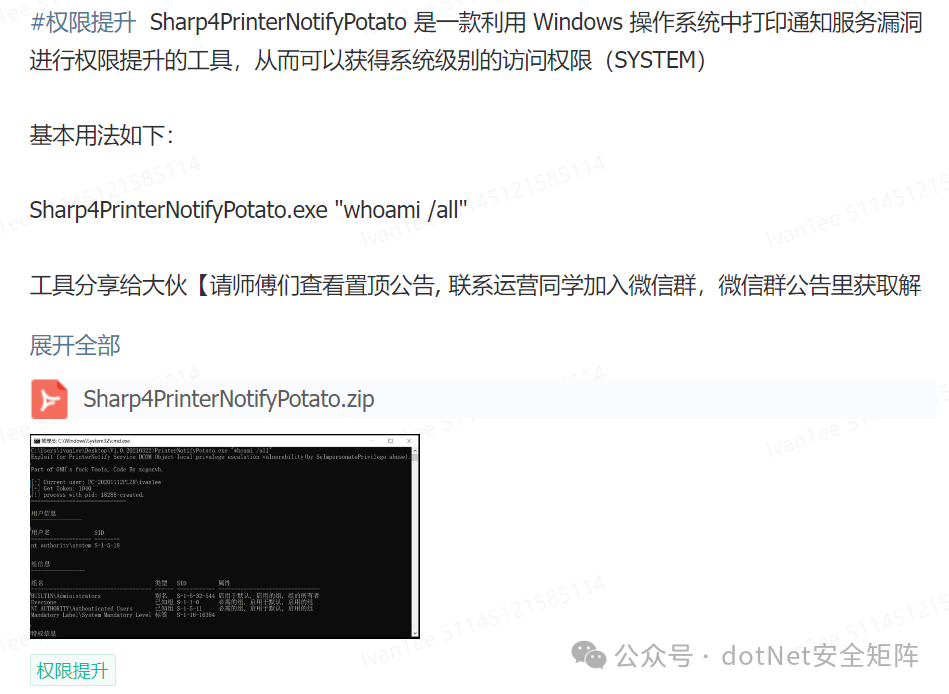
Task: Click the 基本用法如下 heading text
Action: tap(102, 135)
